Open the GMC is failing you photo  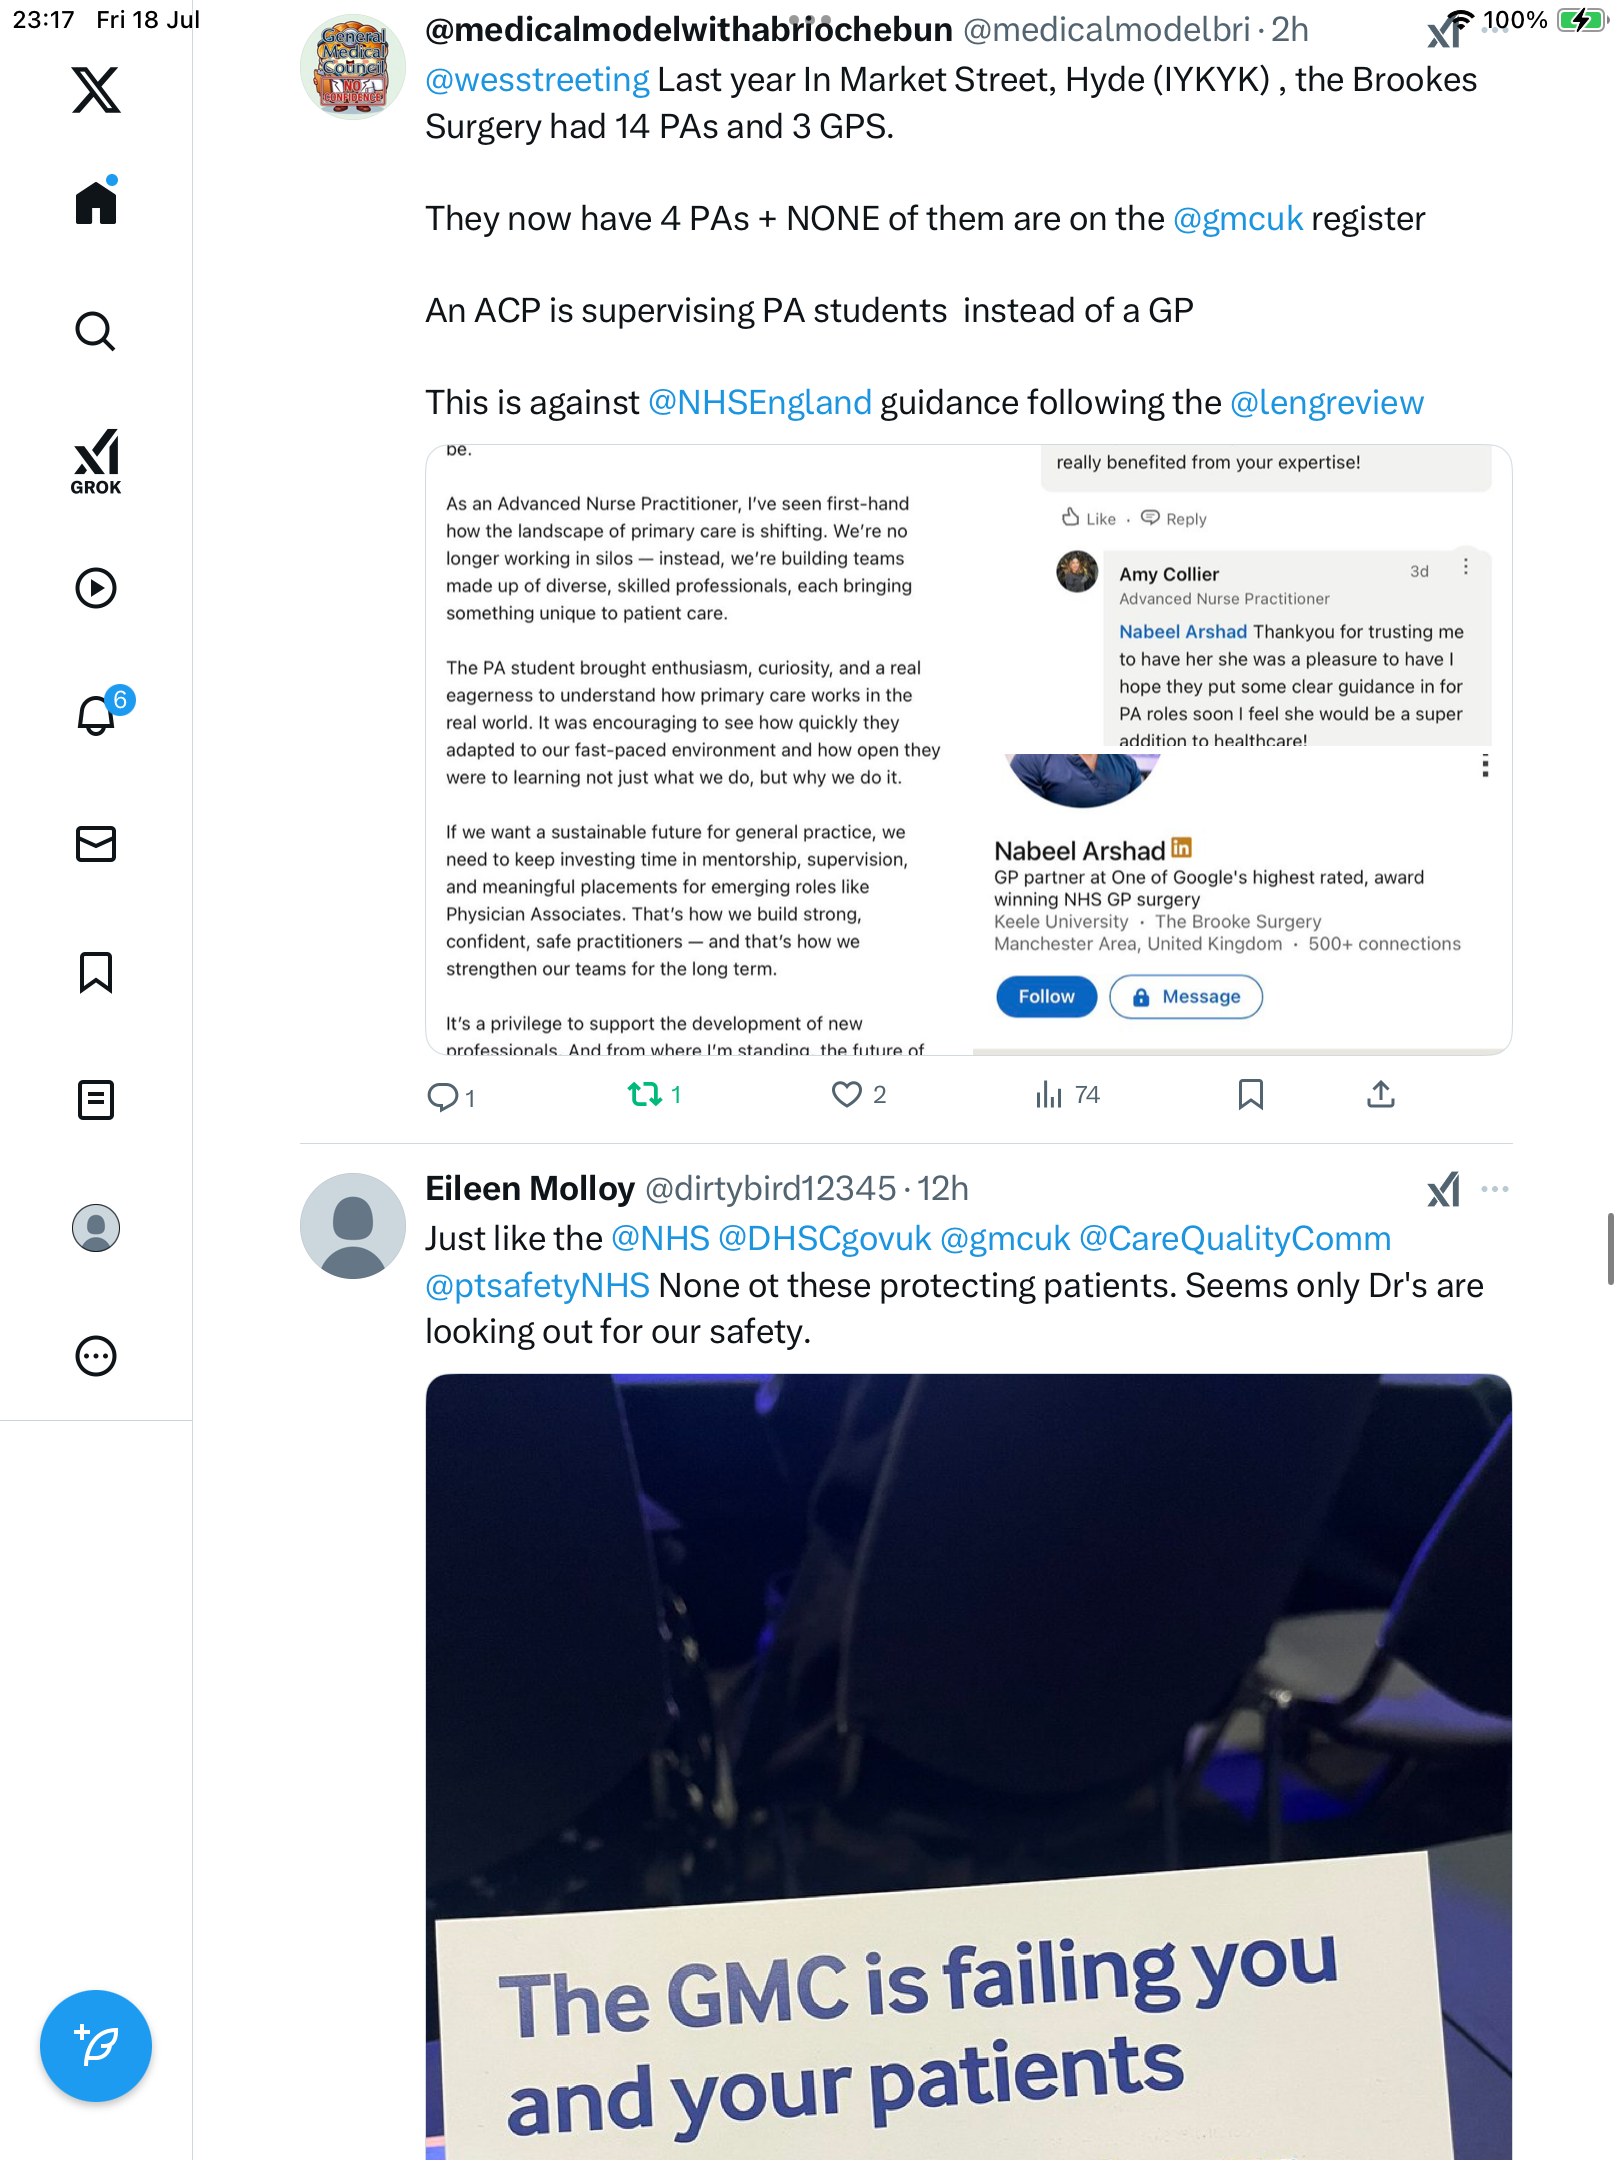click(x=968, y=1766)
